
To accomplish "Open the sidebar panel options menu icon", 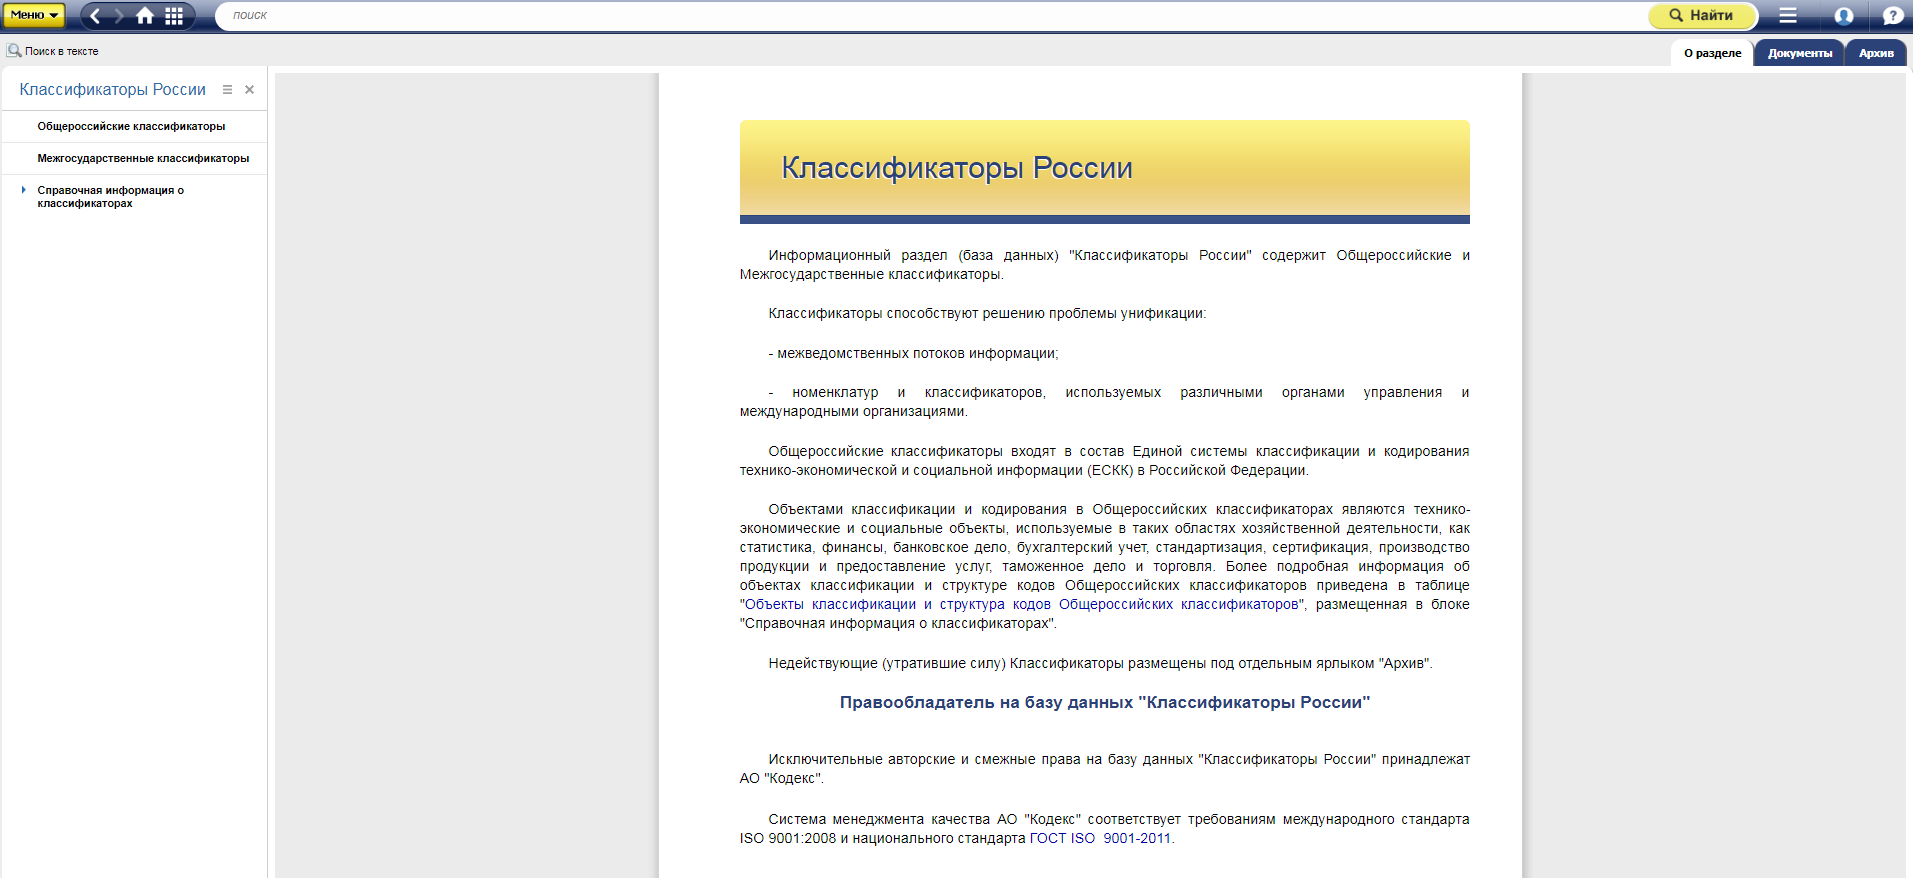I will coord(227,90).
